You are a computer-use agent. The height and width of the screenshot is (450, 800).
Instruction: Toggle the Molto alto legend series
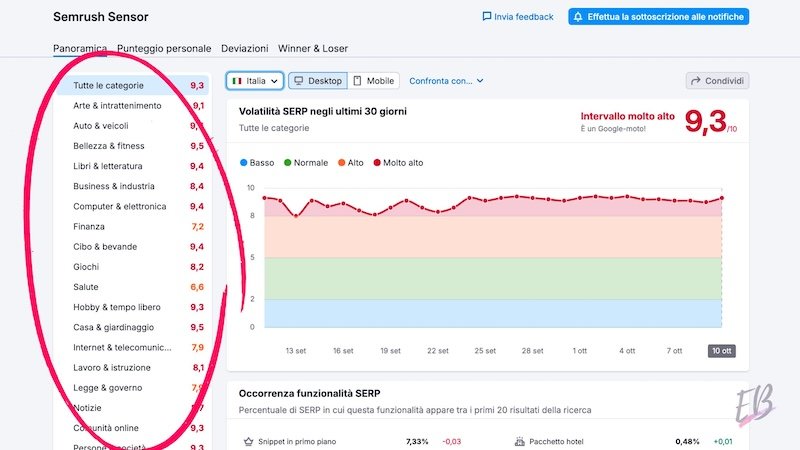pyautogui.click(x=398, y=163)
